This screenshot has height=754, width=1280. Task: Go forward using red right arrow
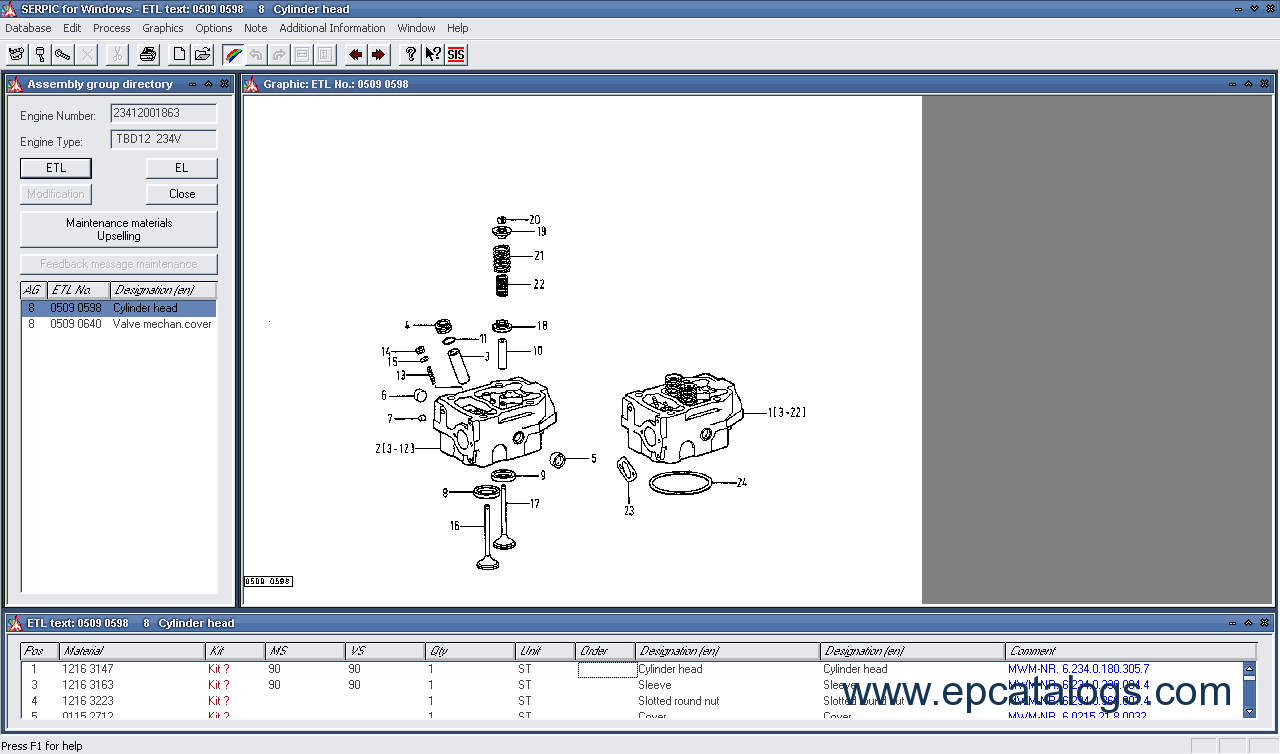379,54
